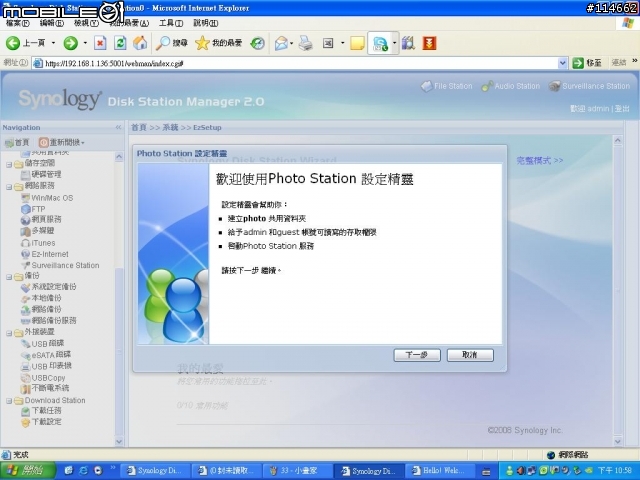Print page with printer icon

(x=305, y=43)
